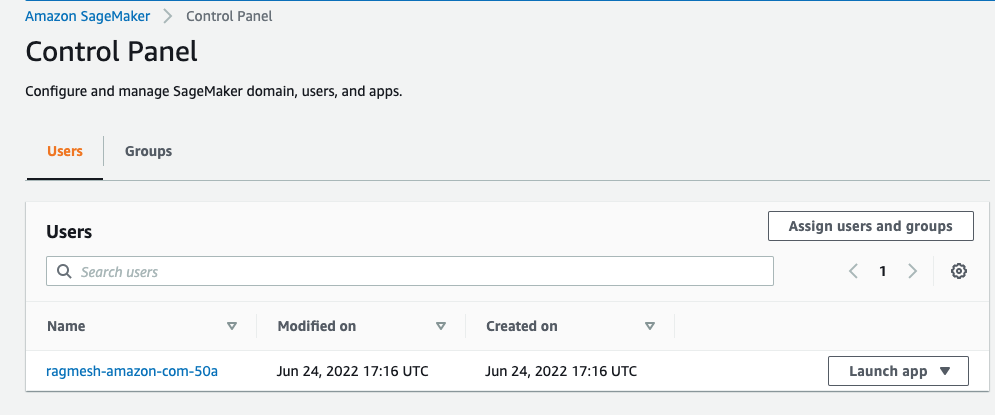Click the Name column header
Viewport: 995px width, 415px height.
pos(66,326)
